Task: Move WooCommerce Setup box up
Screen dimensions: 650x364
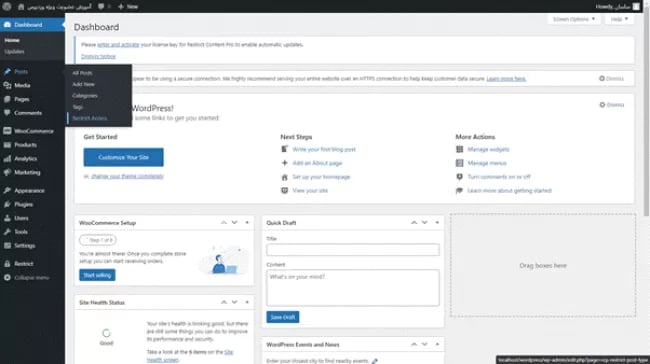Action: 224,223
